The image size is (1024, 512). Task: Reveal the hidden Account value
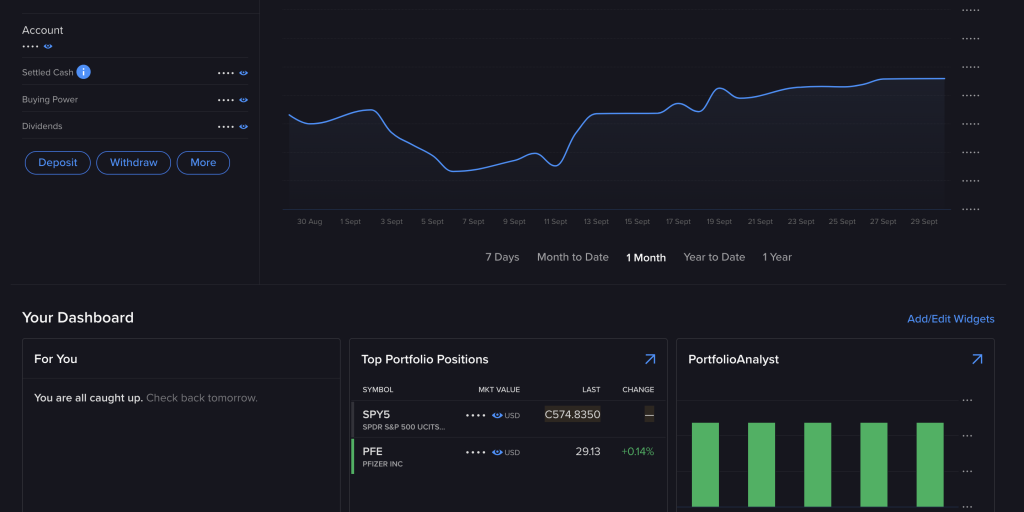click(x=48, y=46)
